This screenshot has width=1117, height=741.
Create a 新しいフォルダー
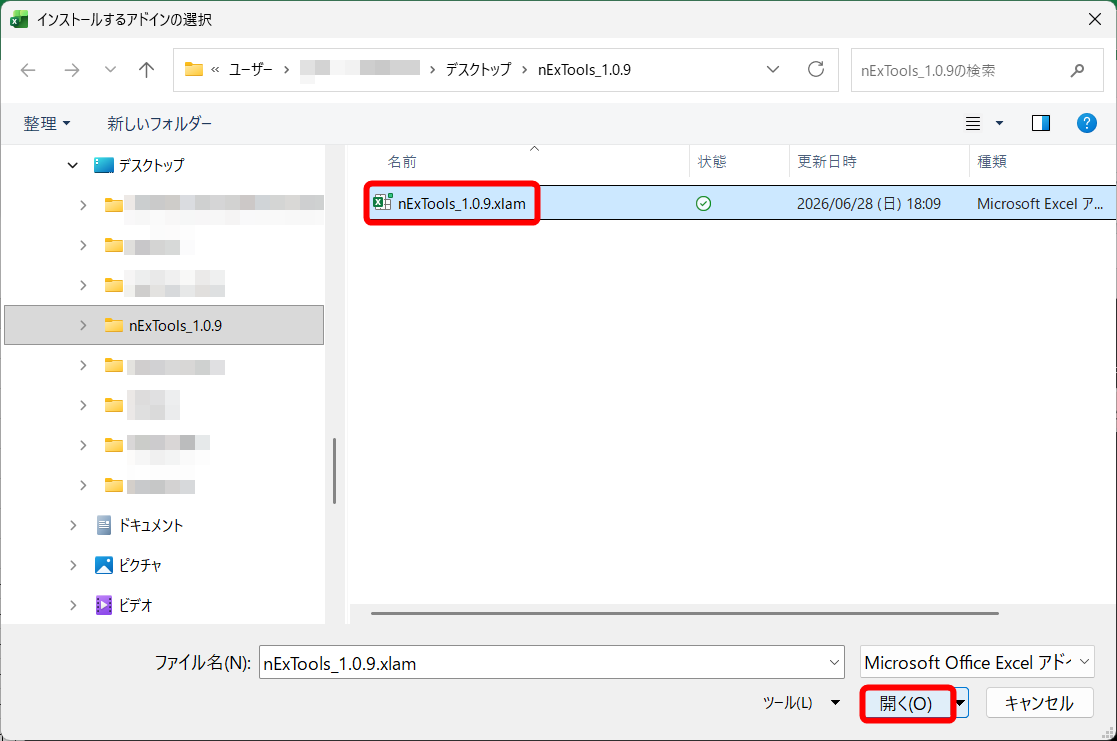tap(160, 123)
